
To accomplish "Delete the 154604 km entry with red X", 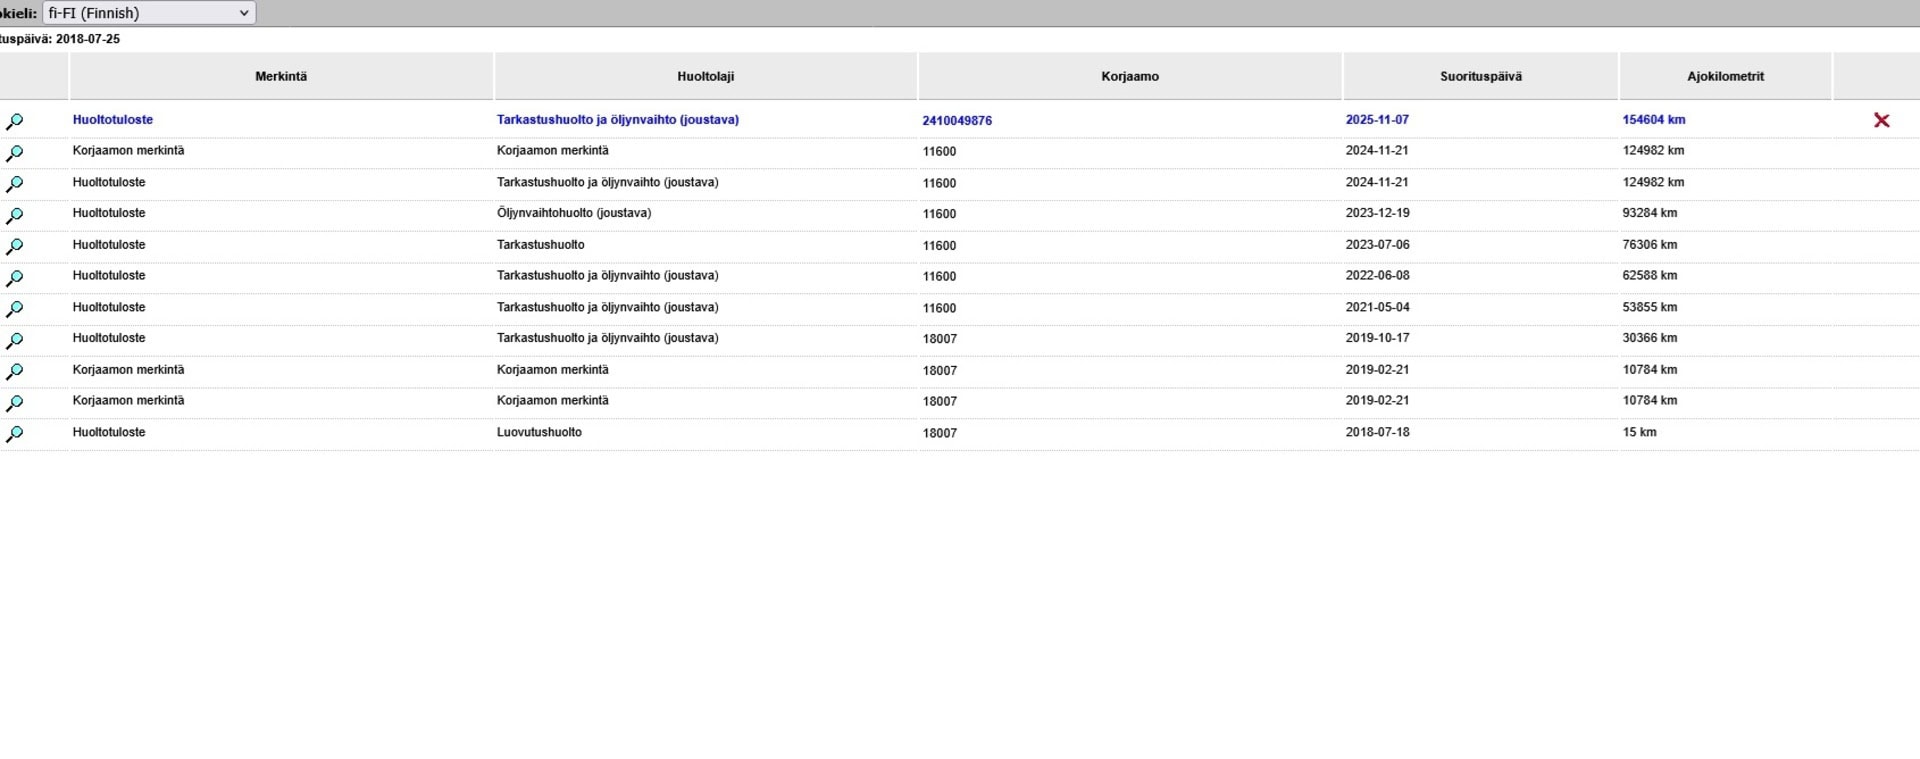I will tap(1881, 120).
